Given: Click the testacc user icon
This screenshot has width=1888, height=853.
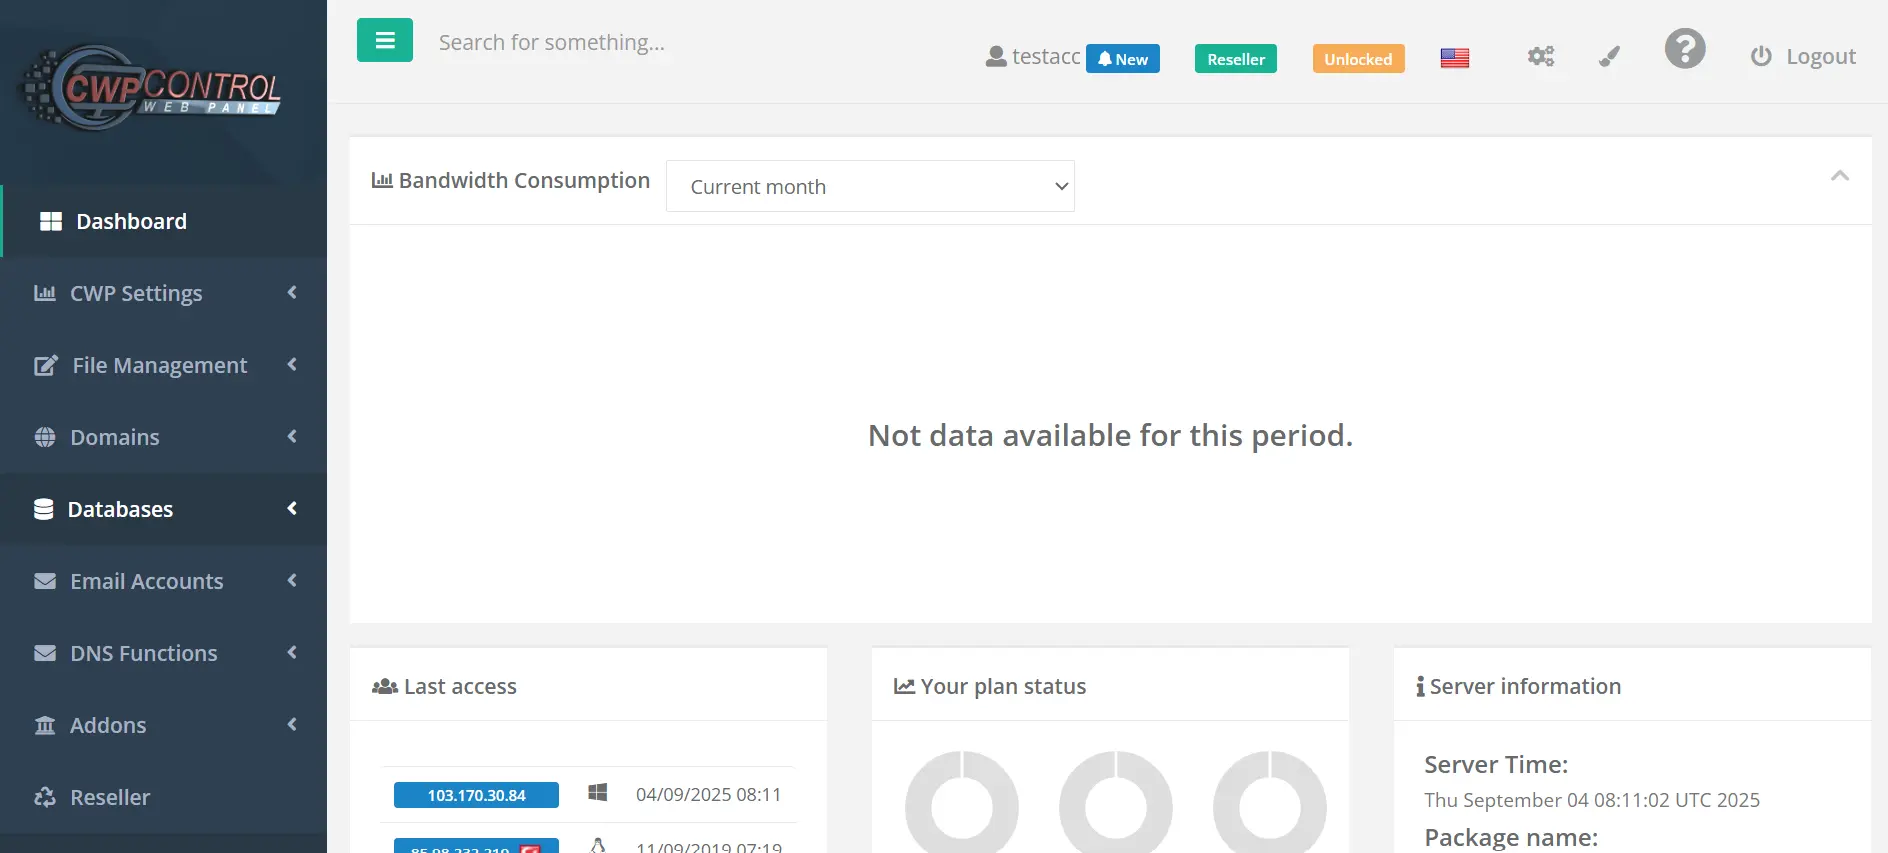Looking at the screenshot, I should point(996,57).
